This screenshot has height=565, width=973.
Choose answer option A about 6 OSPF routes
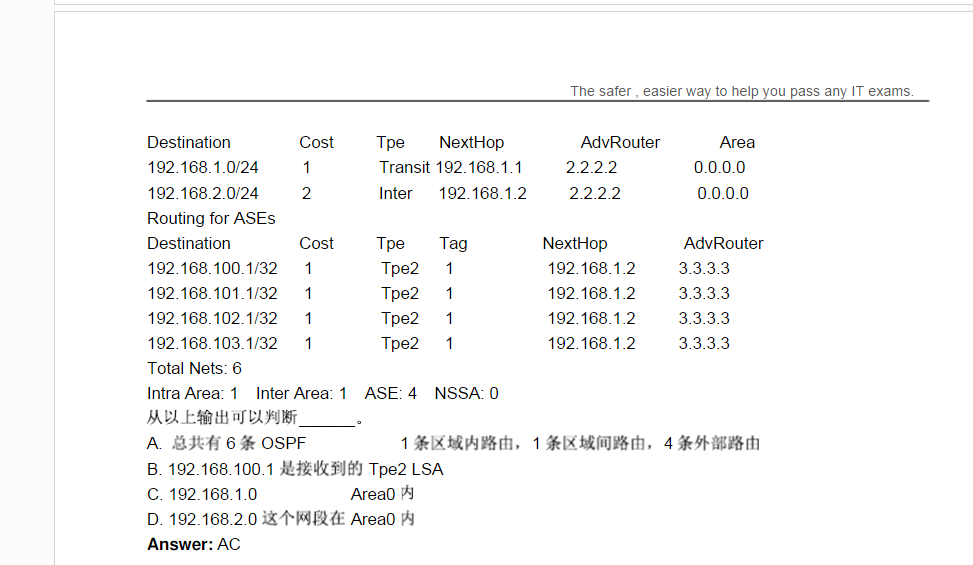point(227,443)
